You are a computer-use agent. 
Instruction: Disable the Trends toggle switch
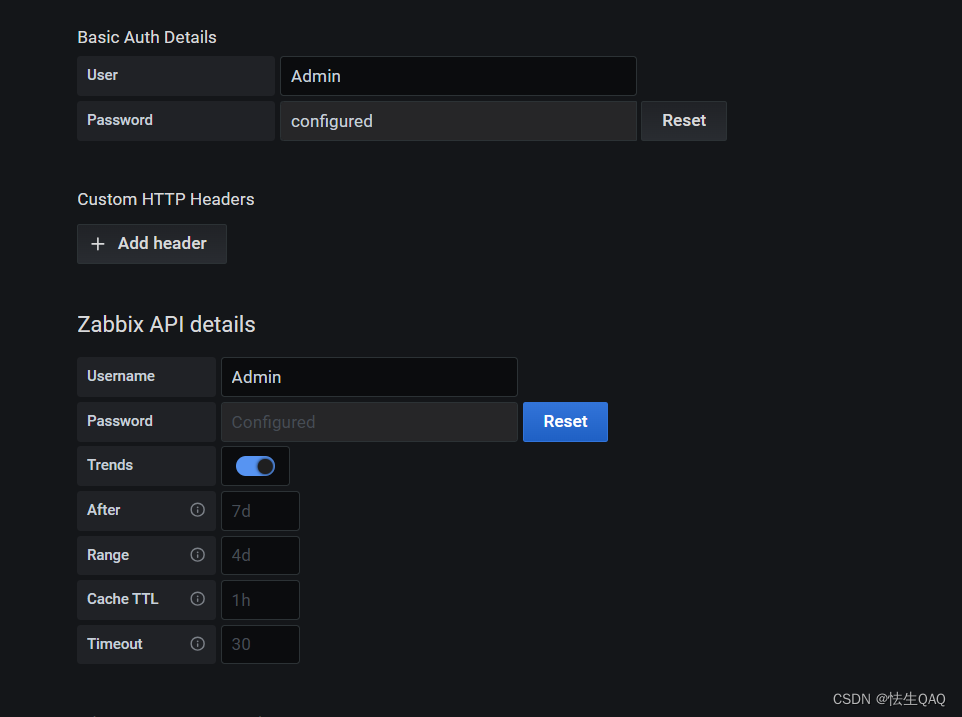click(255, 466)
